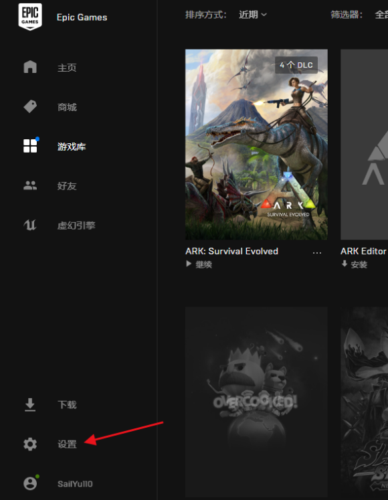Select 游戏库 menu label
Image resolution: width=388 pixels, height=500 pixels.
(72, 146)
